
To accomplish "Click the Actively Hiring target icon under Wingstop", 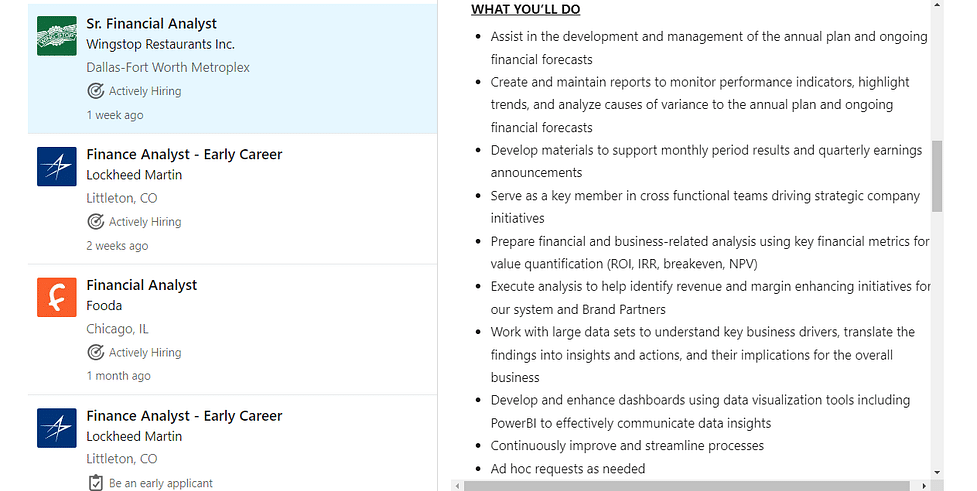I will coord(95,91).
